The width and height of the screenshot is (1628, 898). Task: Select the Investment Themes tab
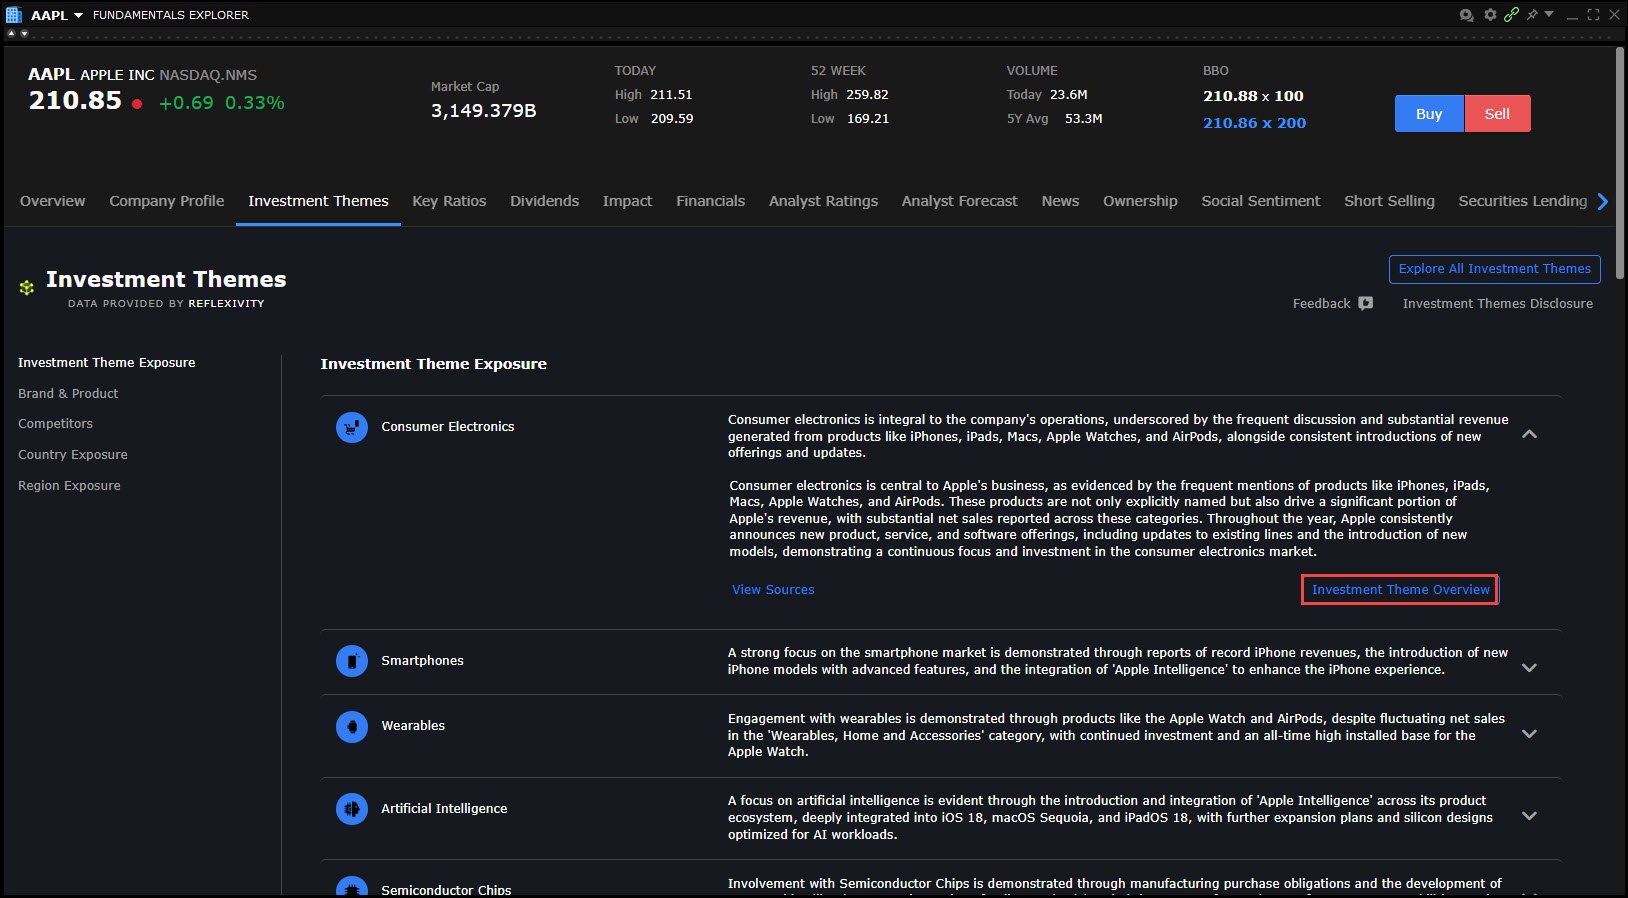[318, 201]
